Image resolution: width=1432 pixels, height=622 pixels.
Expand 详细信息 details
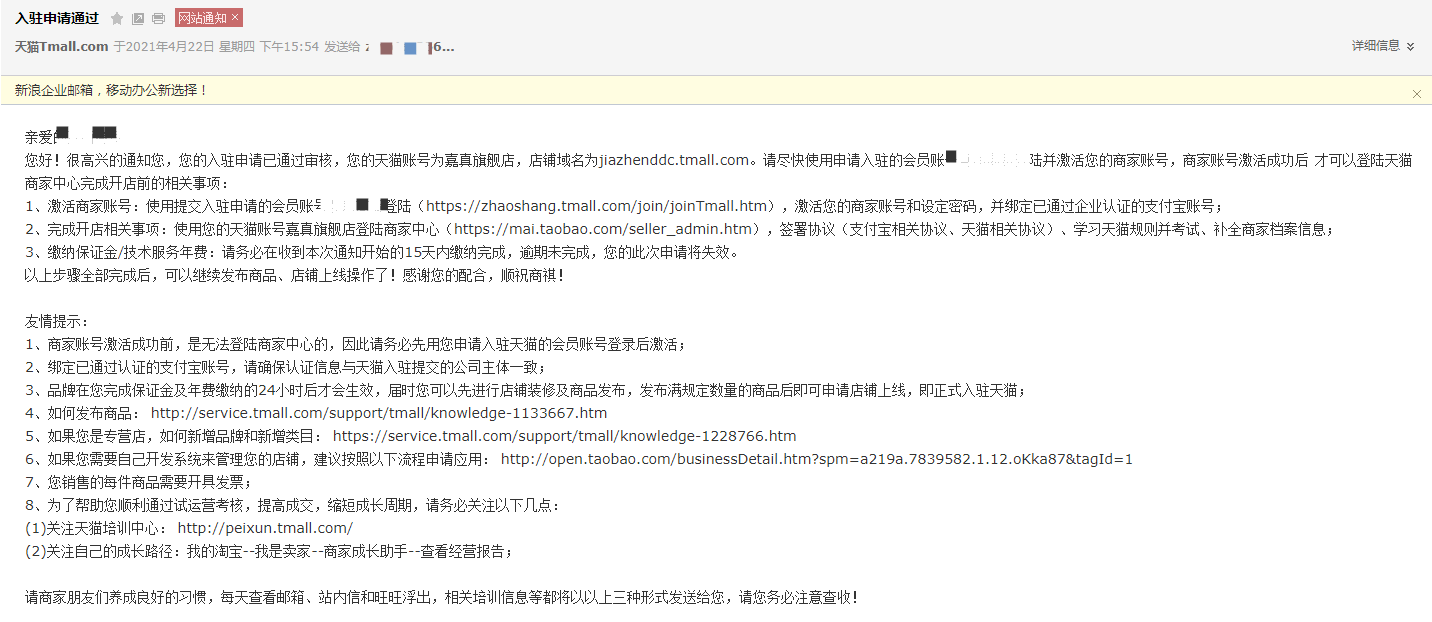point(1383,46)
